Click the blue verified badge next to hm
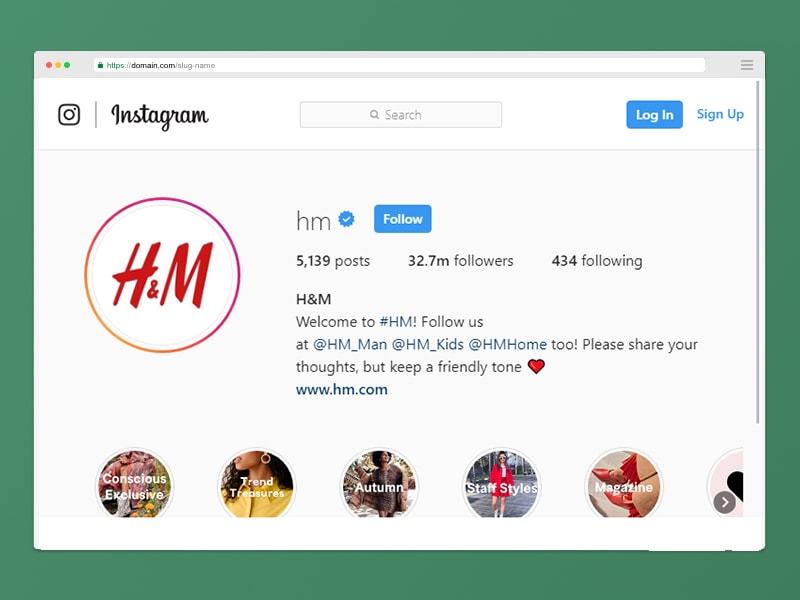Image resolution: width=800 pixels, height=600 pixels. [346, 219]
